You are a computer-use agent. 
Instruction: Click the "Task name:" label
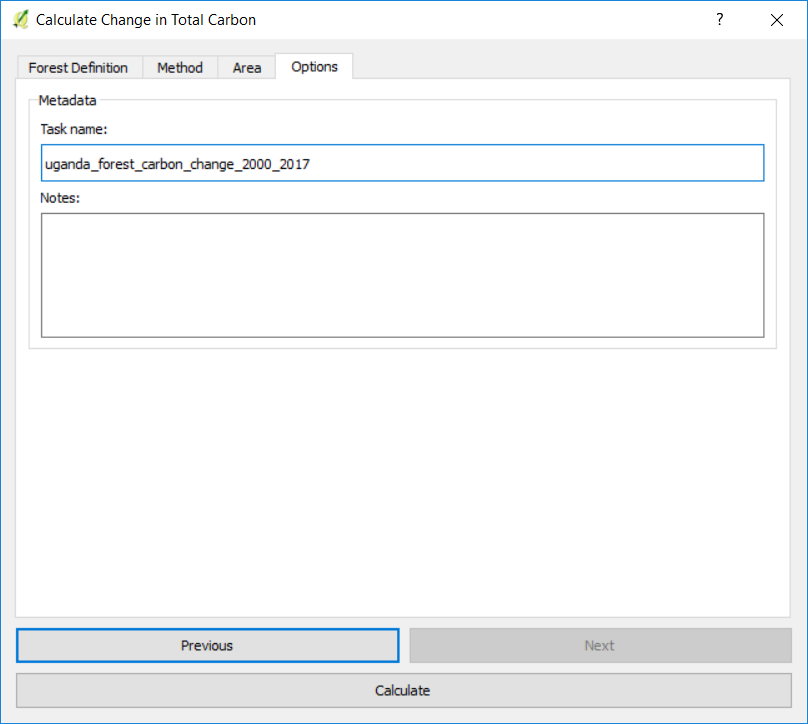[74, 129]
